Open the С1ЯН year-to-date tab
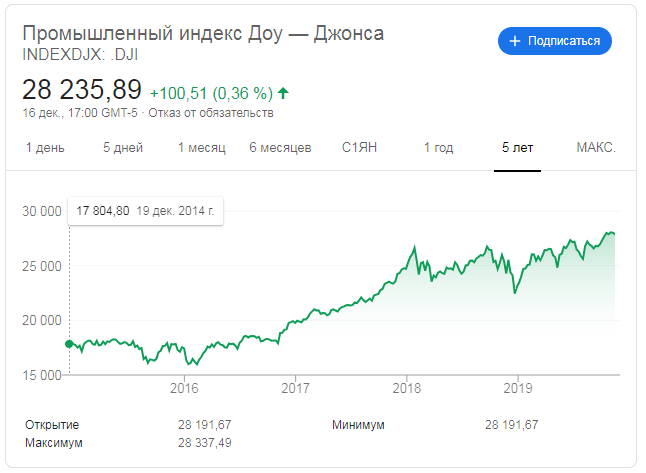This screenshot has width=646, height=473. point(359,148)
